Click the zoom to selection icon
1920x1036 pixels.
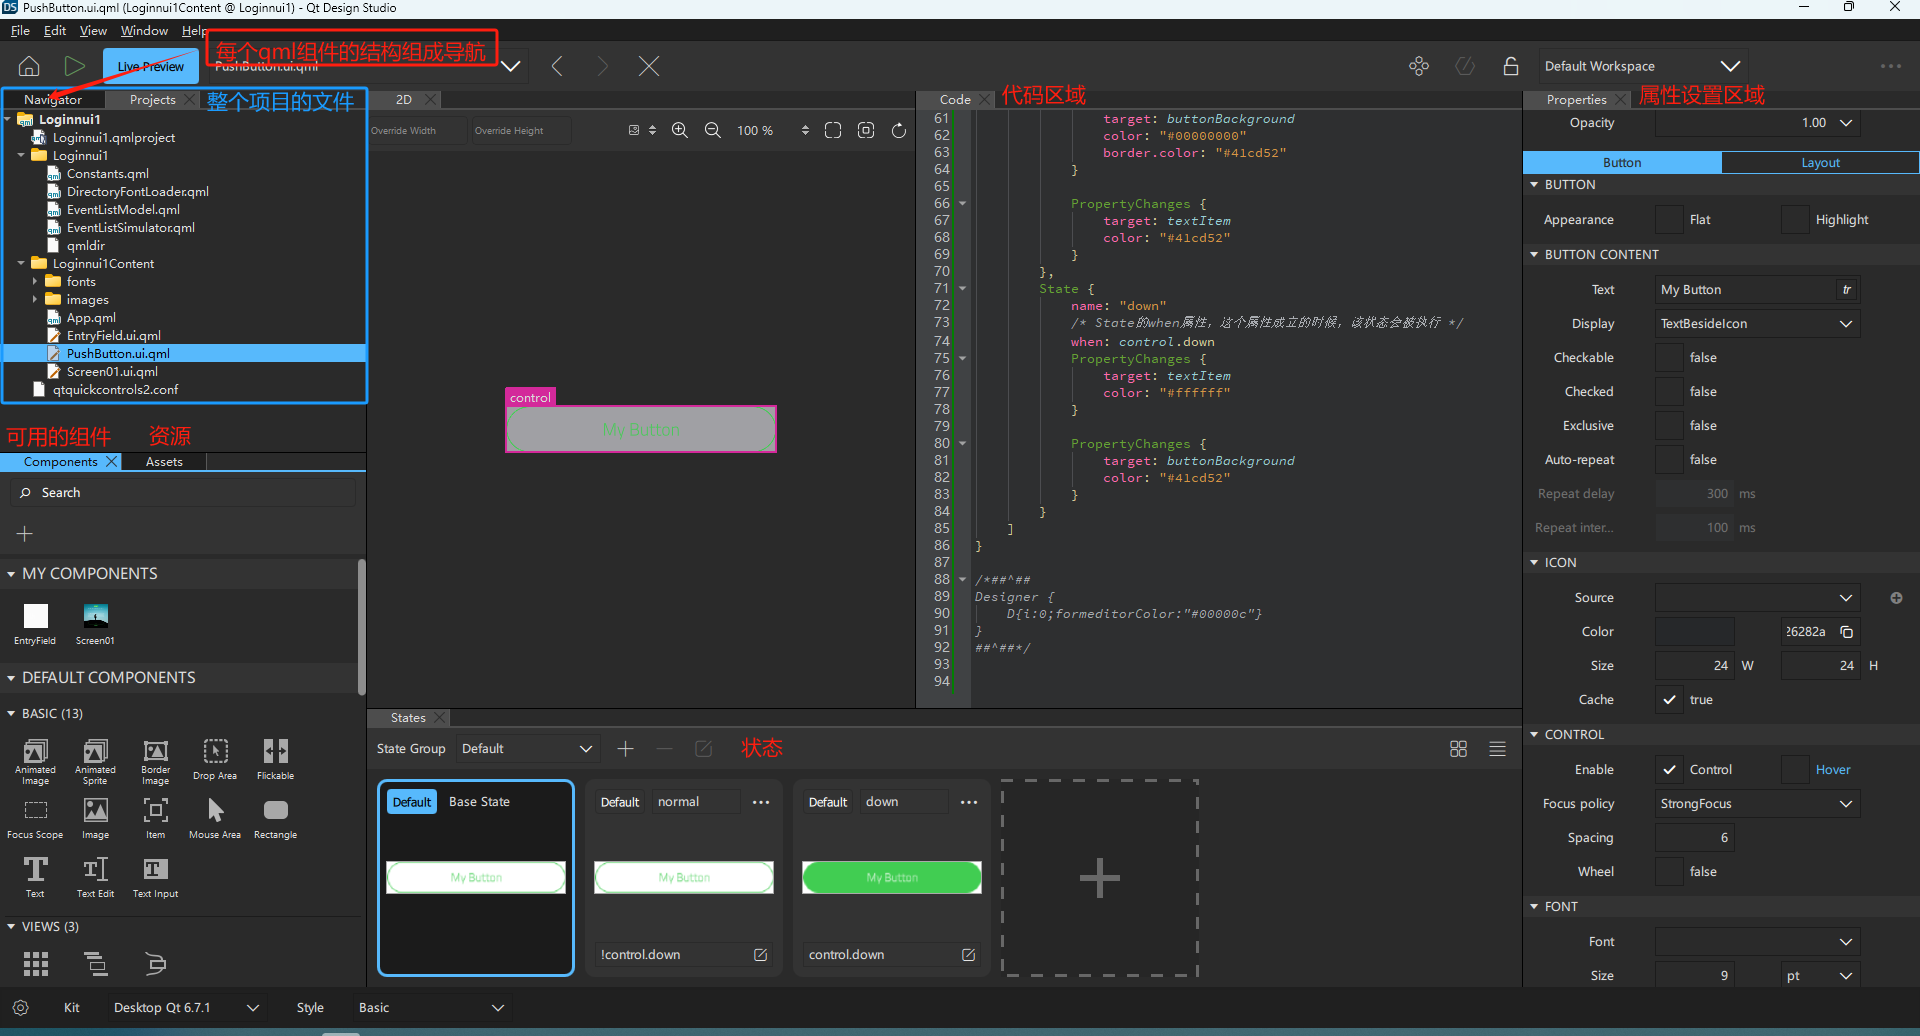[x=866, y=131]
